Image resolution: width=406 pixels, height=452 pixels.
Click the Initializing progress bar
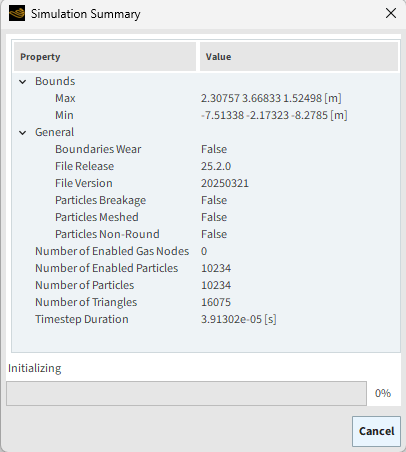click(186, 393)
